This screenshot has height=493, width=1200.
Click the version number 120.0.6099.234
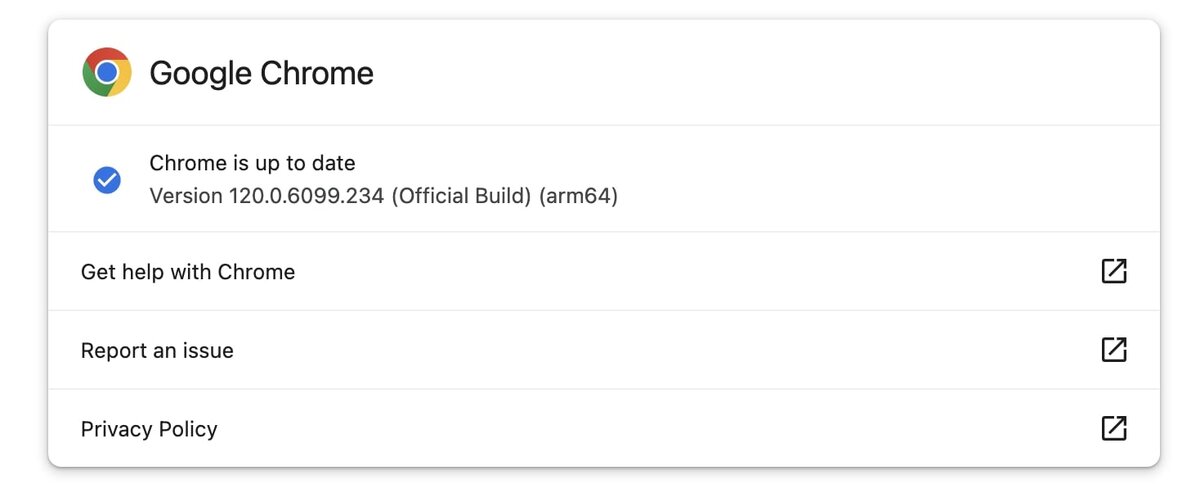coord(306,196)
